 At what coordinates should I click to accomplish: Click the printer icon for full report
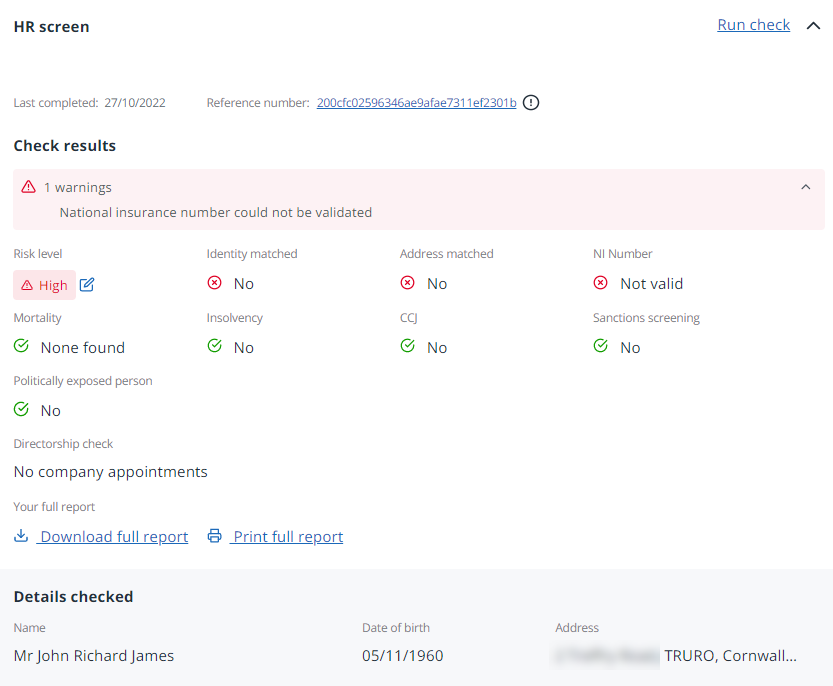pyautogui.click(x=214, y=536)
